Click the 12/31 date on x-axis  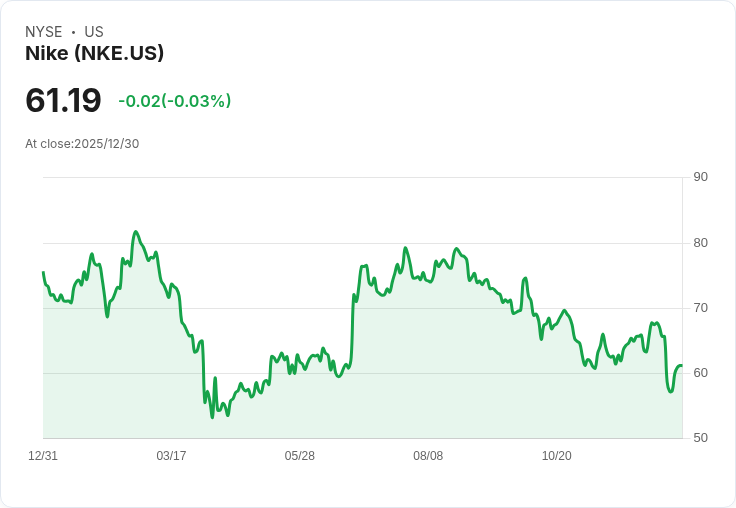tap(43, 456)
